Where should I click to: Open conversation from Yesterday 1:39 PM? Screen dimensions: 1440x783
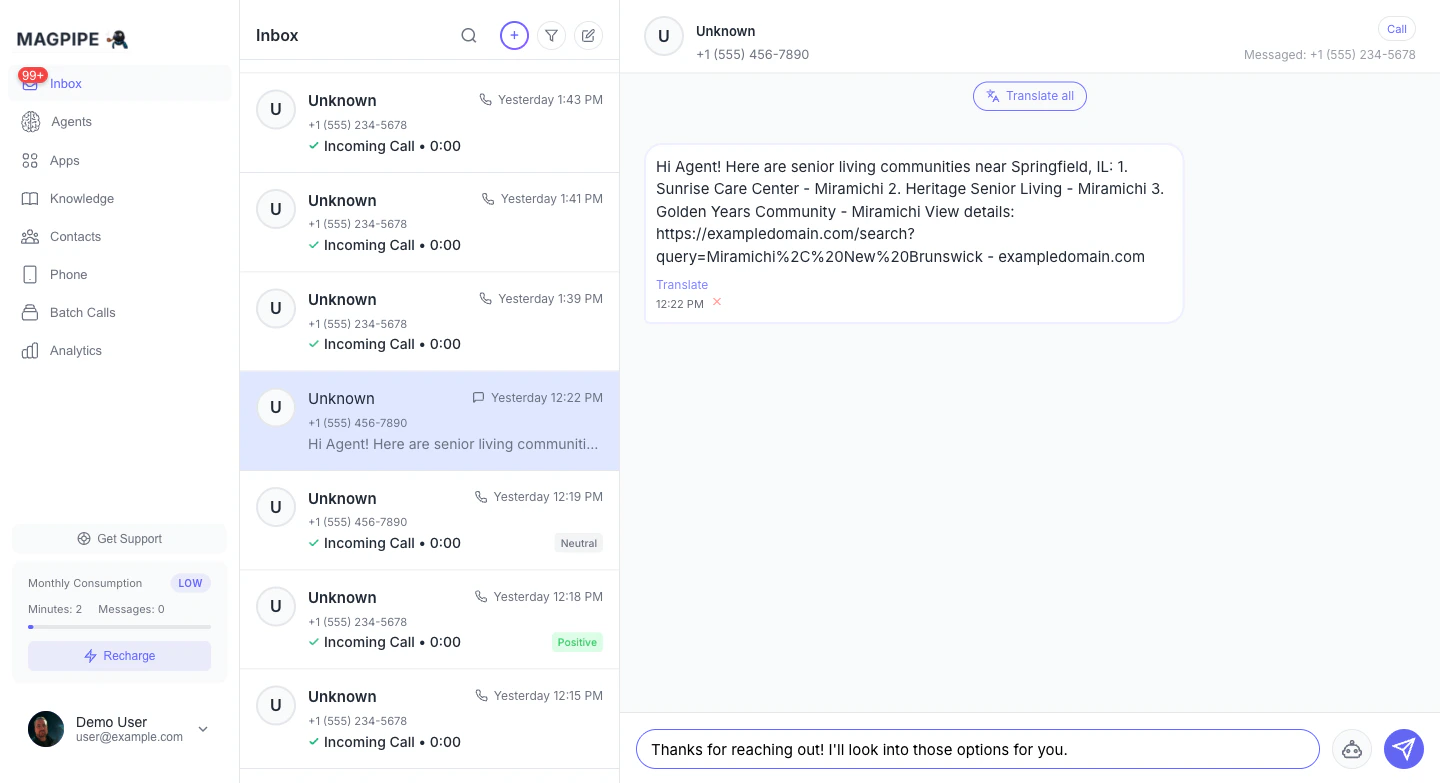tap(430, 322)
